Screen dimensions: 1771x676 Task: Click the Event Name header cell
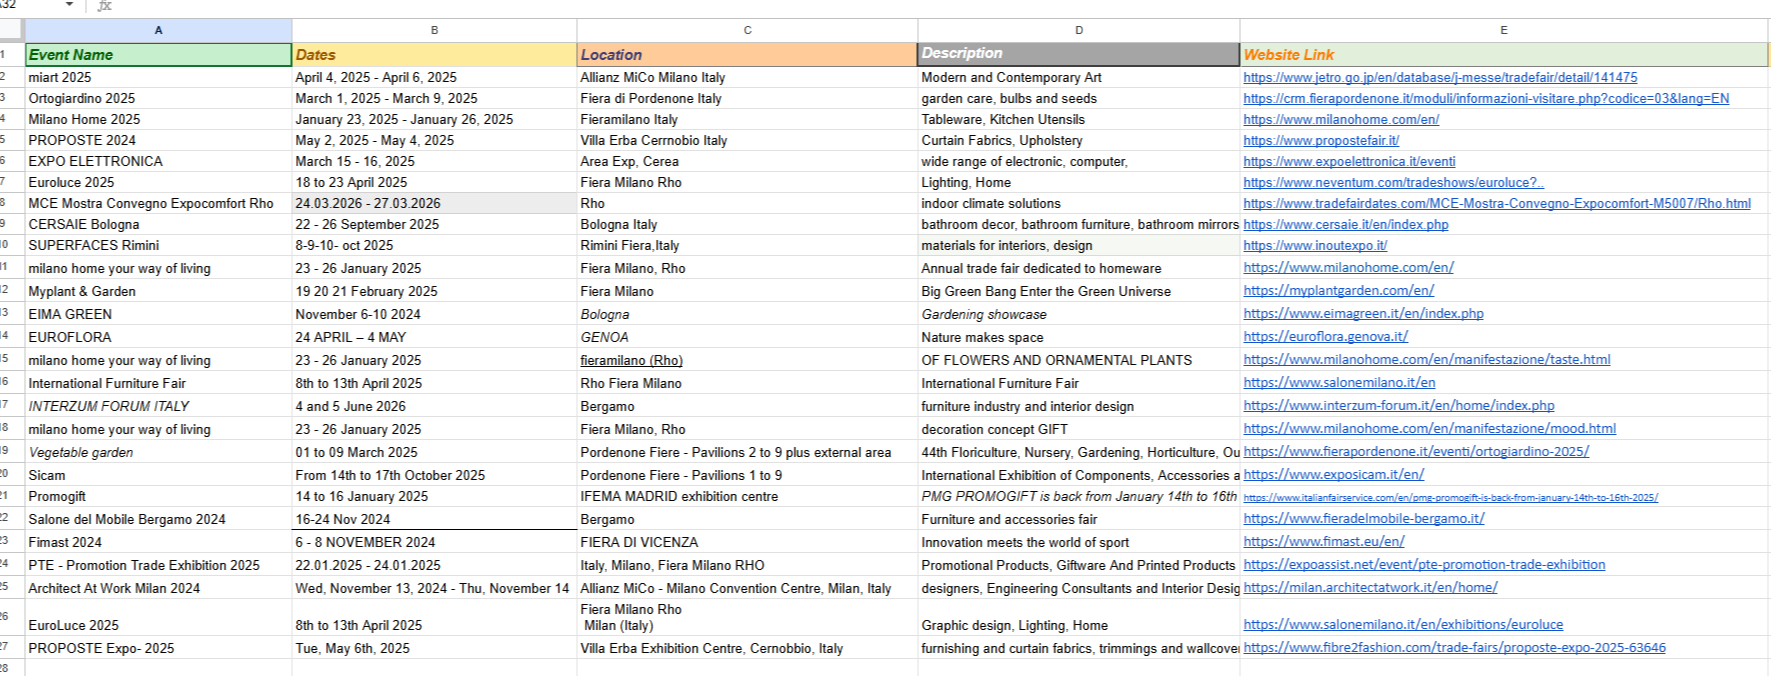point(158,55)
